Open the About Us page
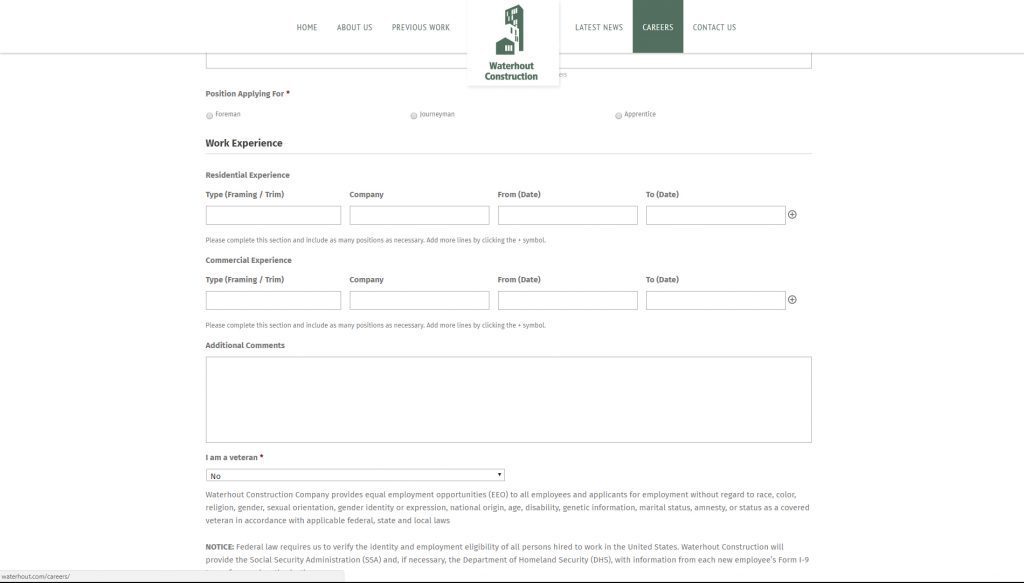Image resolution: width=1024 pixels, height=583 pixels. [355, 27]
